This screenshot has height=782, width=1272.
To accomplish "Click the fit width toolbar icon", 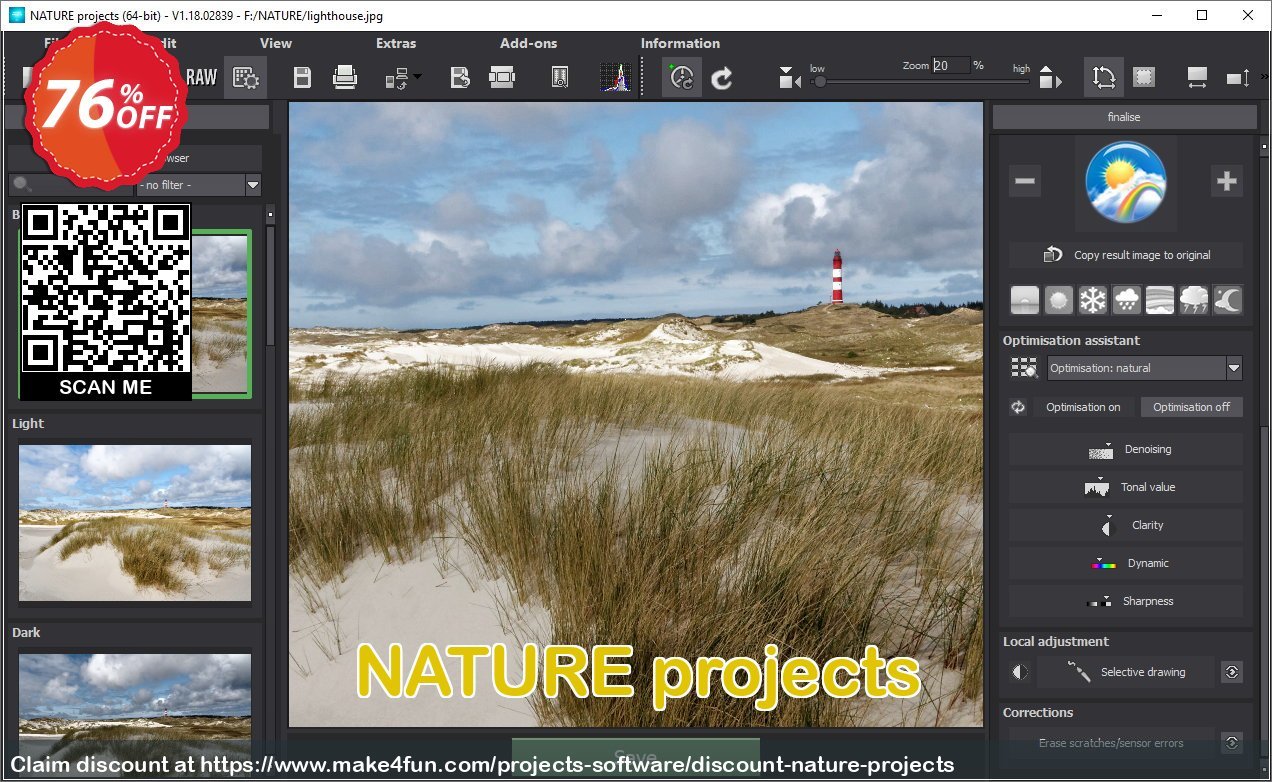I will [1197, 77].
